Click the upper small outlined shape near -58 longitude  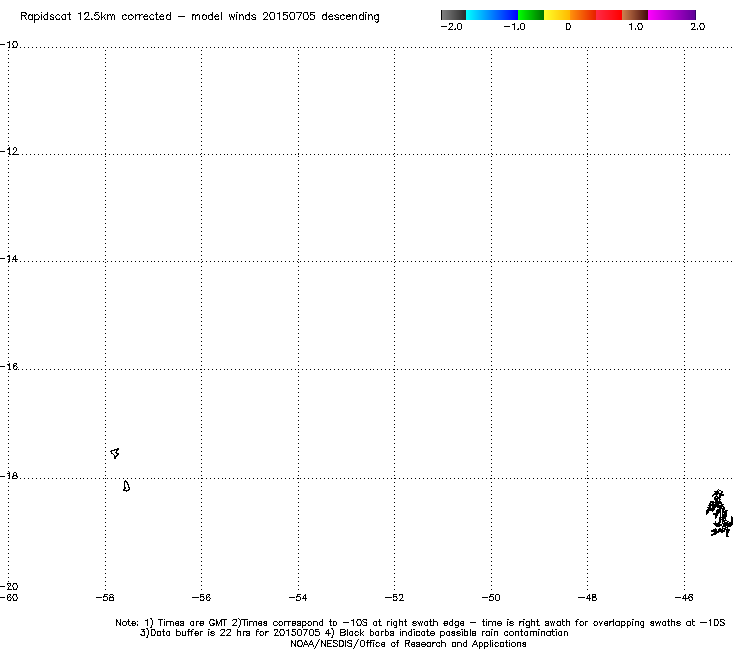(115, 453)
